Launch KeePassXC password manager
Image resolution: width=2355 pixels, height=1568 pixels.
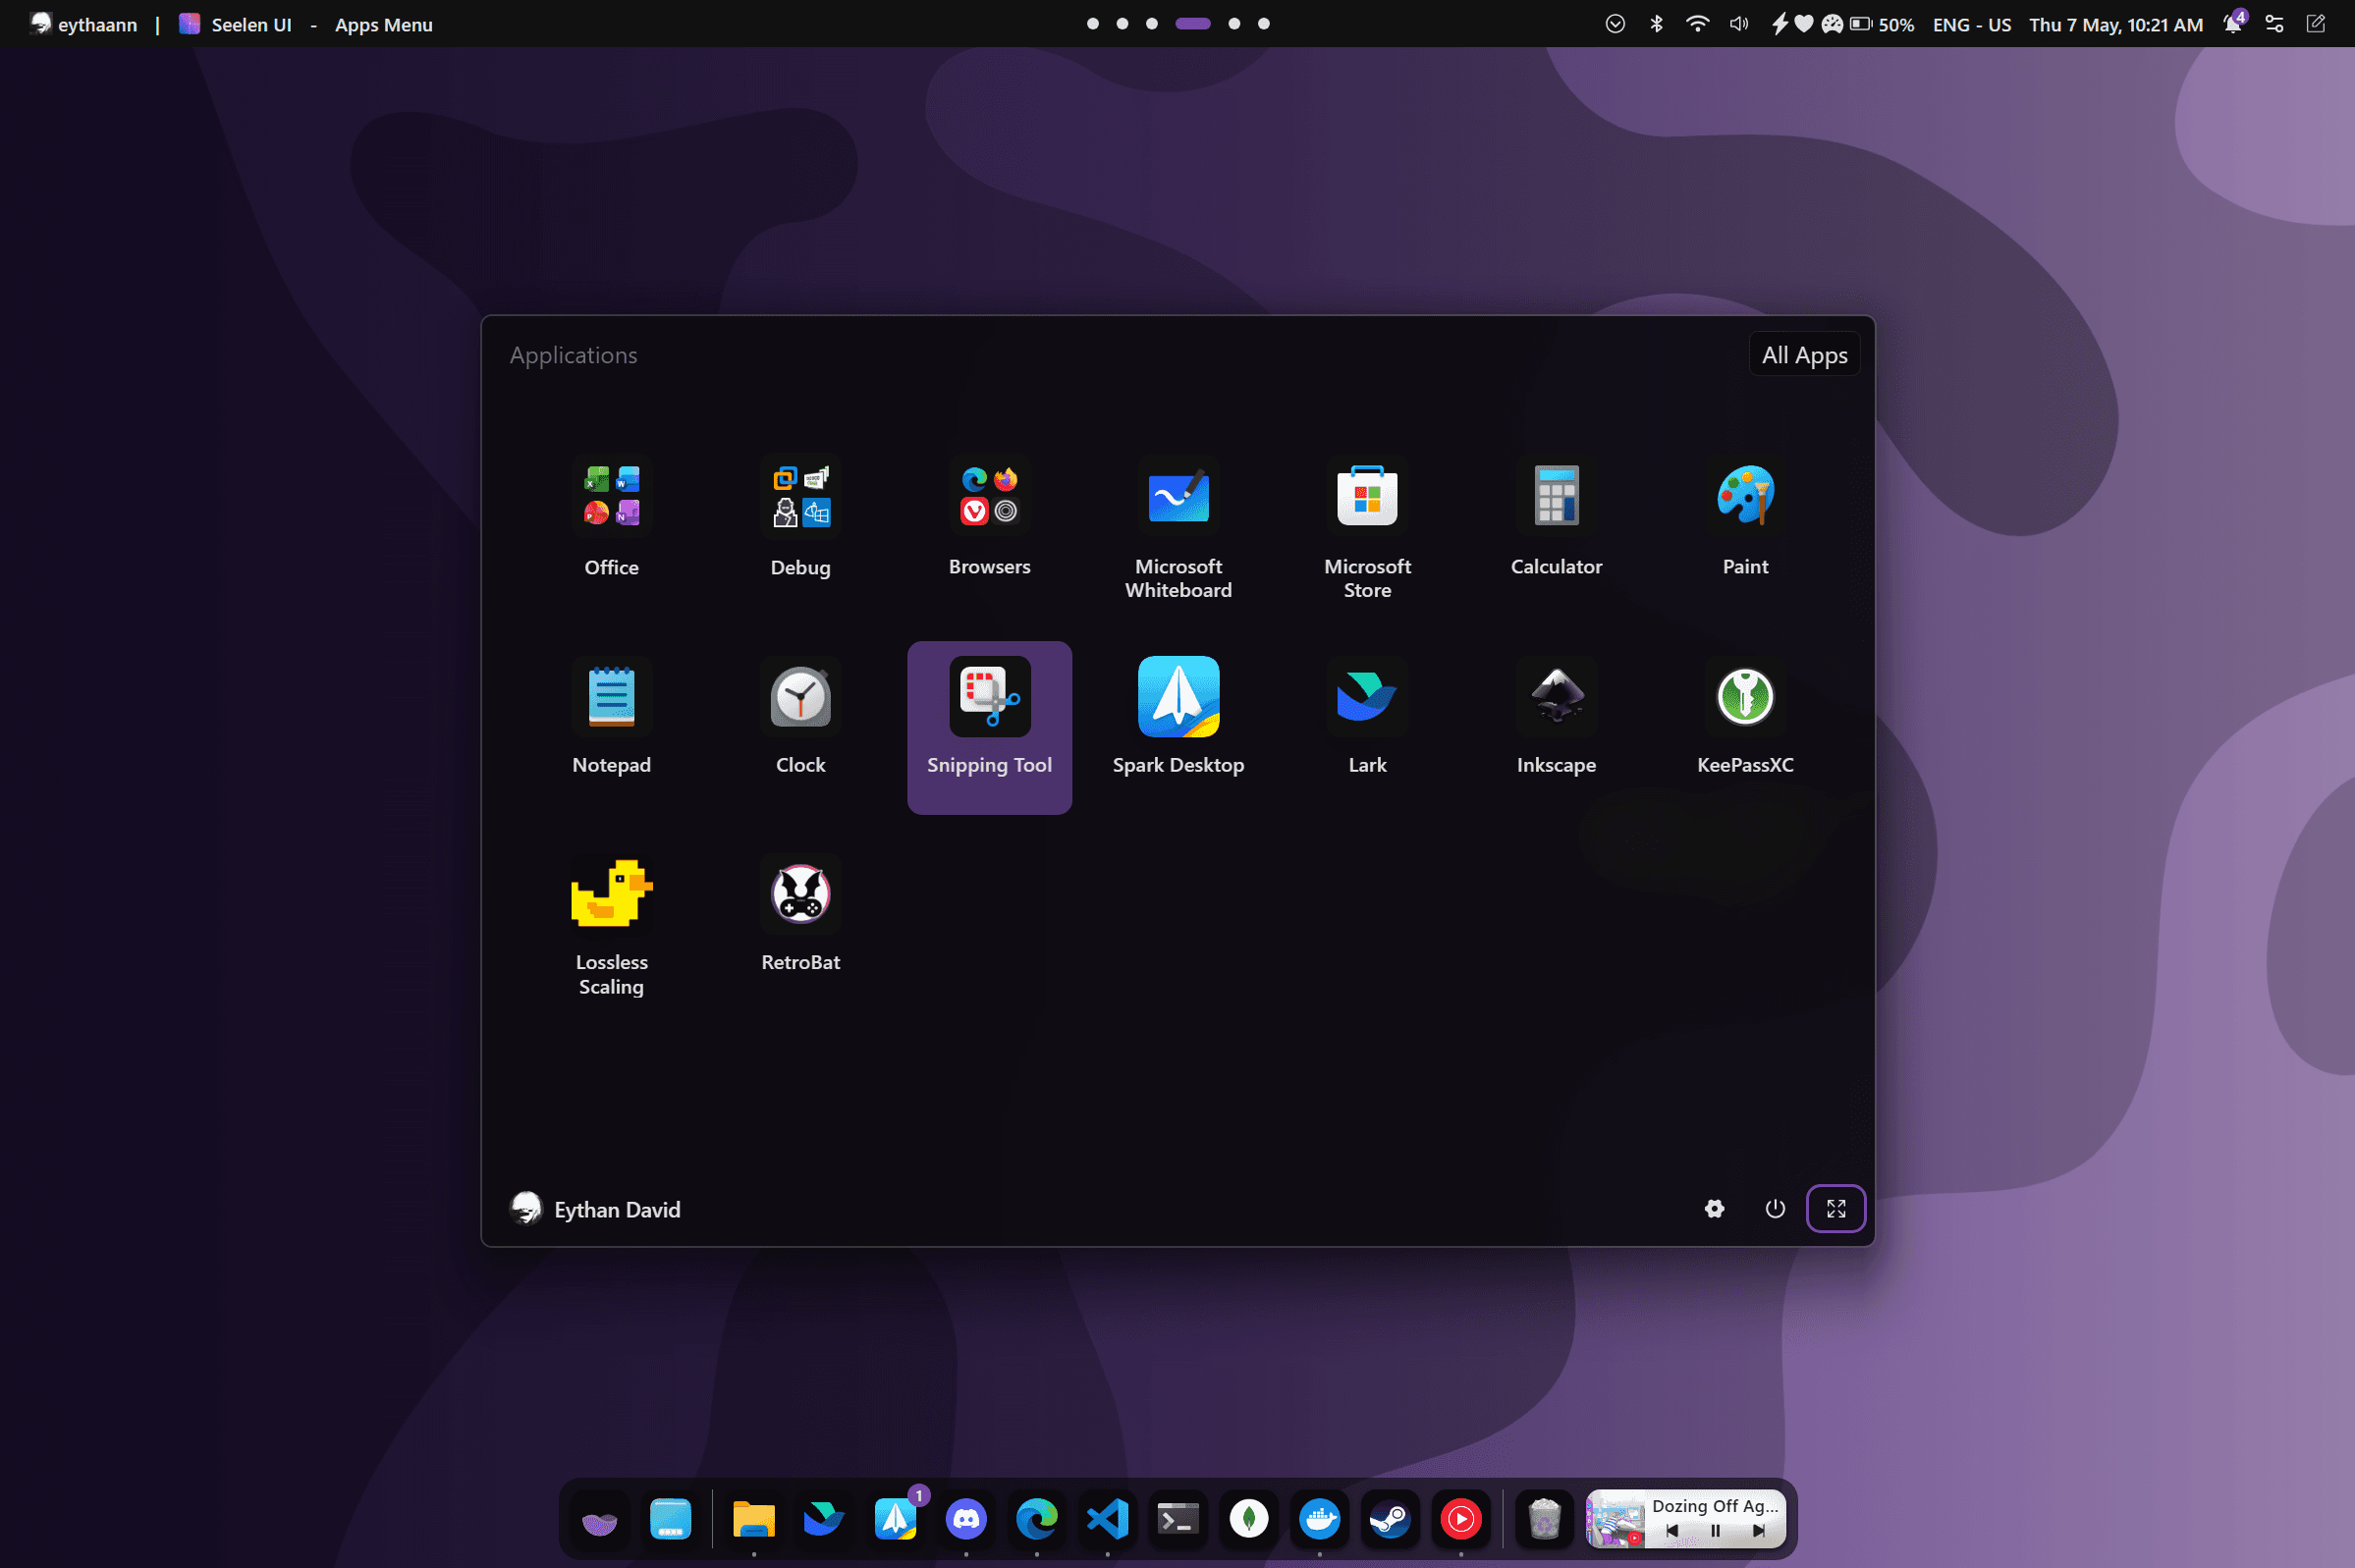tap(1745, 717)
